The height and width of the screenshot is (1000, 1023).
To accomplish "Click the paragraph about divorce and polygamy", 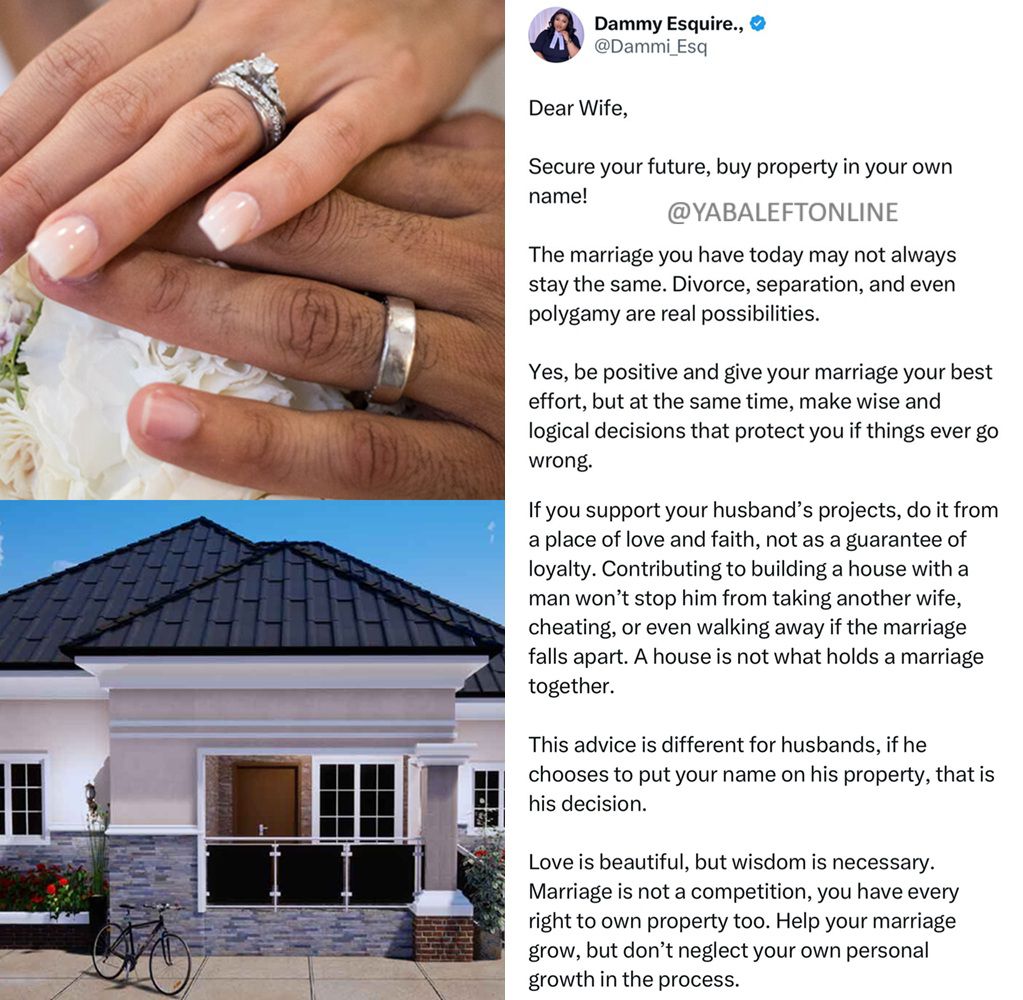I will pos(742,284).
